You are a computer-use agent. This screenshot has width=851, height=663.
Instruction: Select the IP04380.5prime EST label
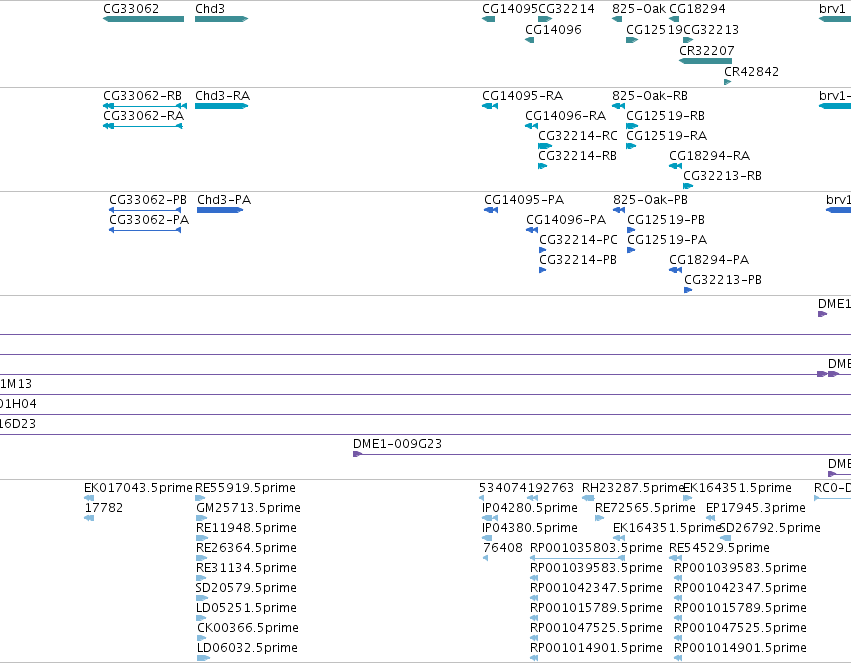point(530,528)
